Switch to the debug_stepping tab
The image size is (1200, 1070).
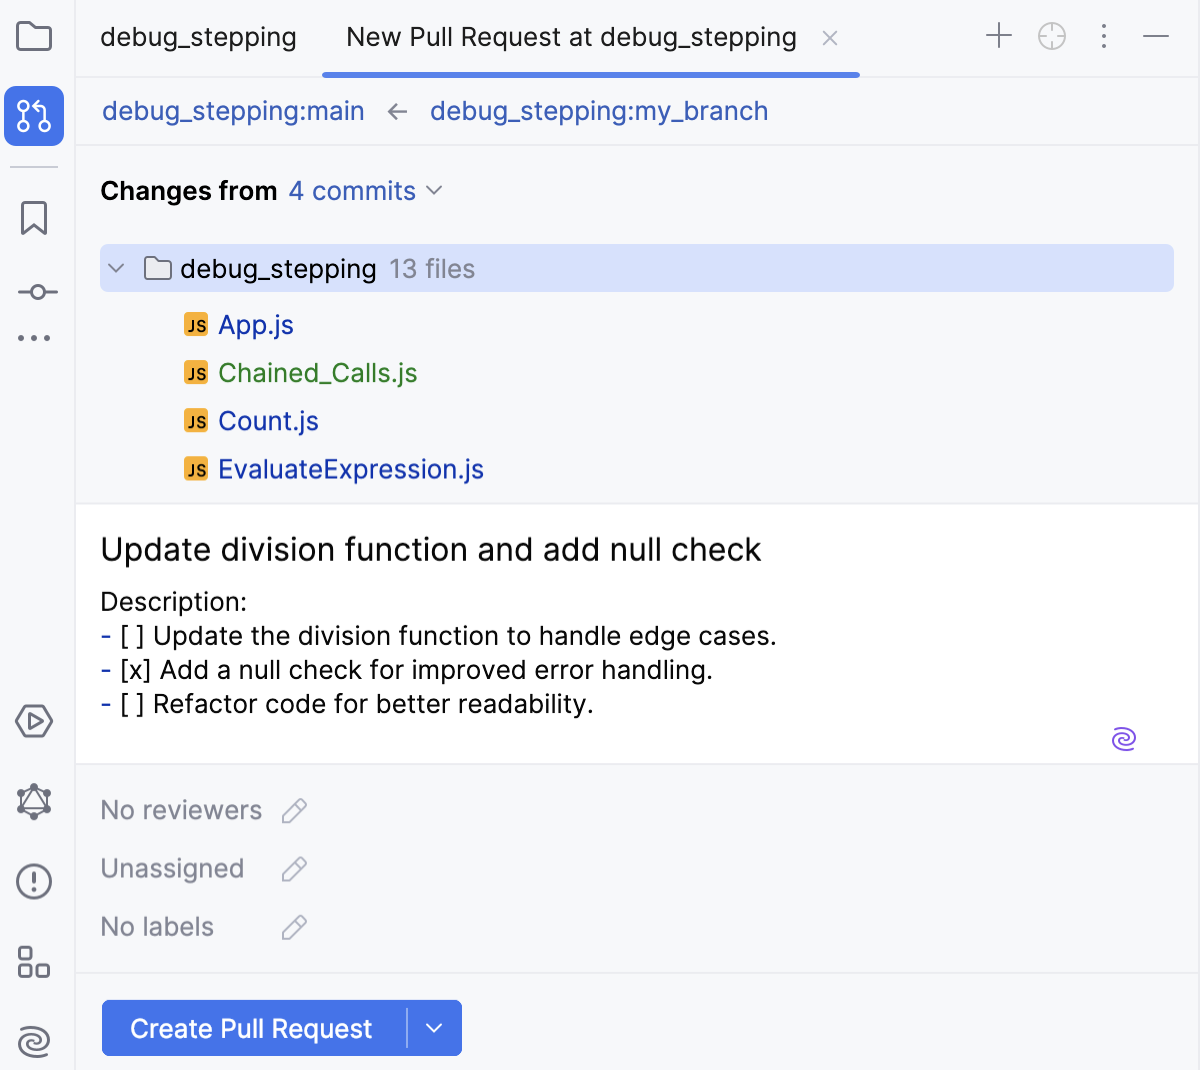click(x=197, y=37)
